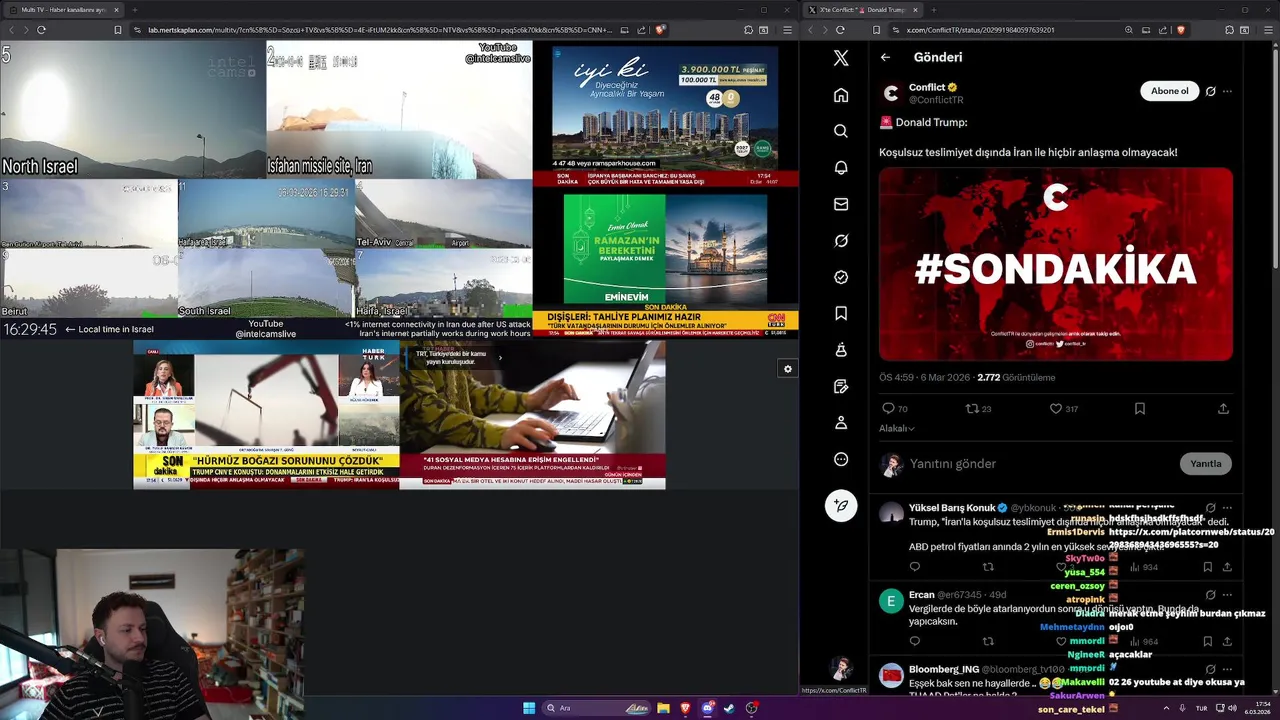1280x720 pixels.
Task: Click the taskbar Ara search box
Action: pos(597,708)
